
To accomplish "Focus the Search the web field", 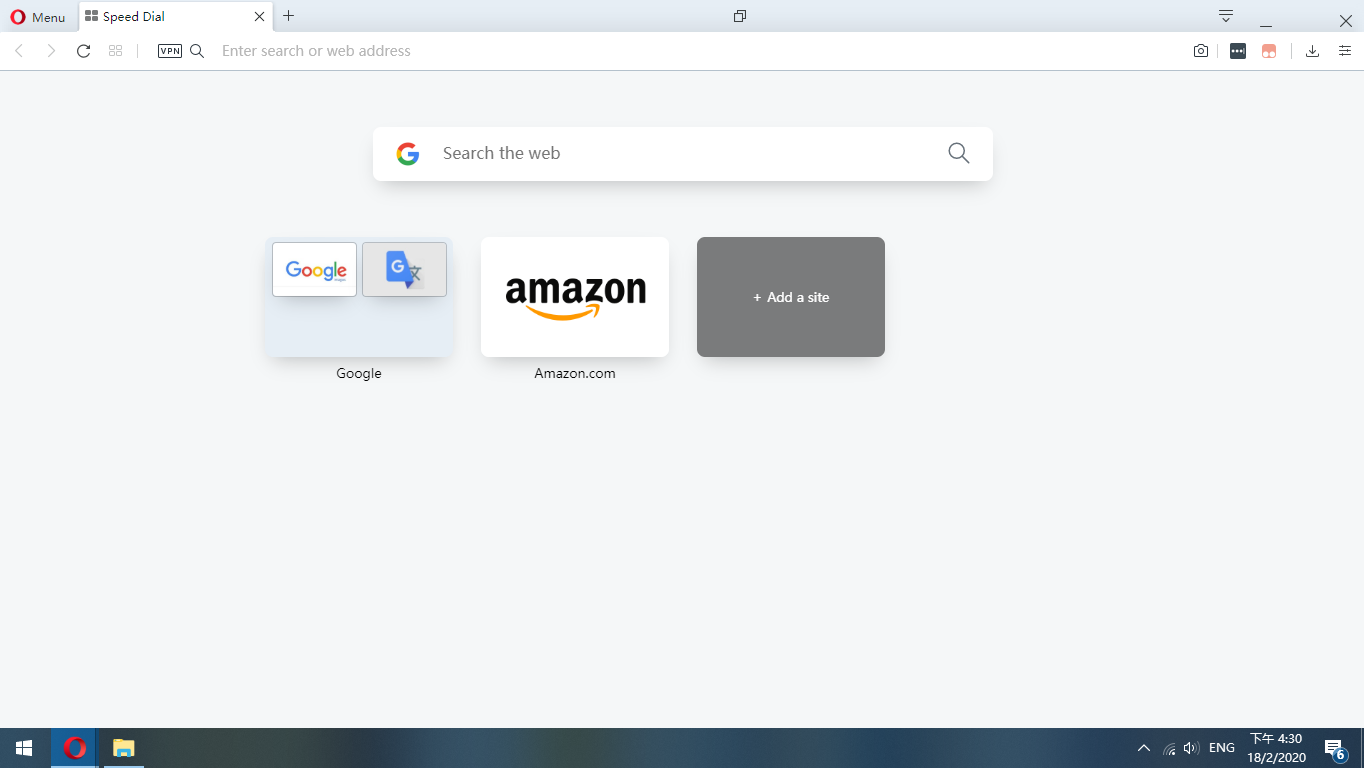I will click(x=683, y=154).
